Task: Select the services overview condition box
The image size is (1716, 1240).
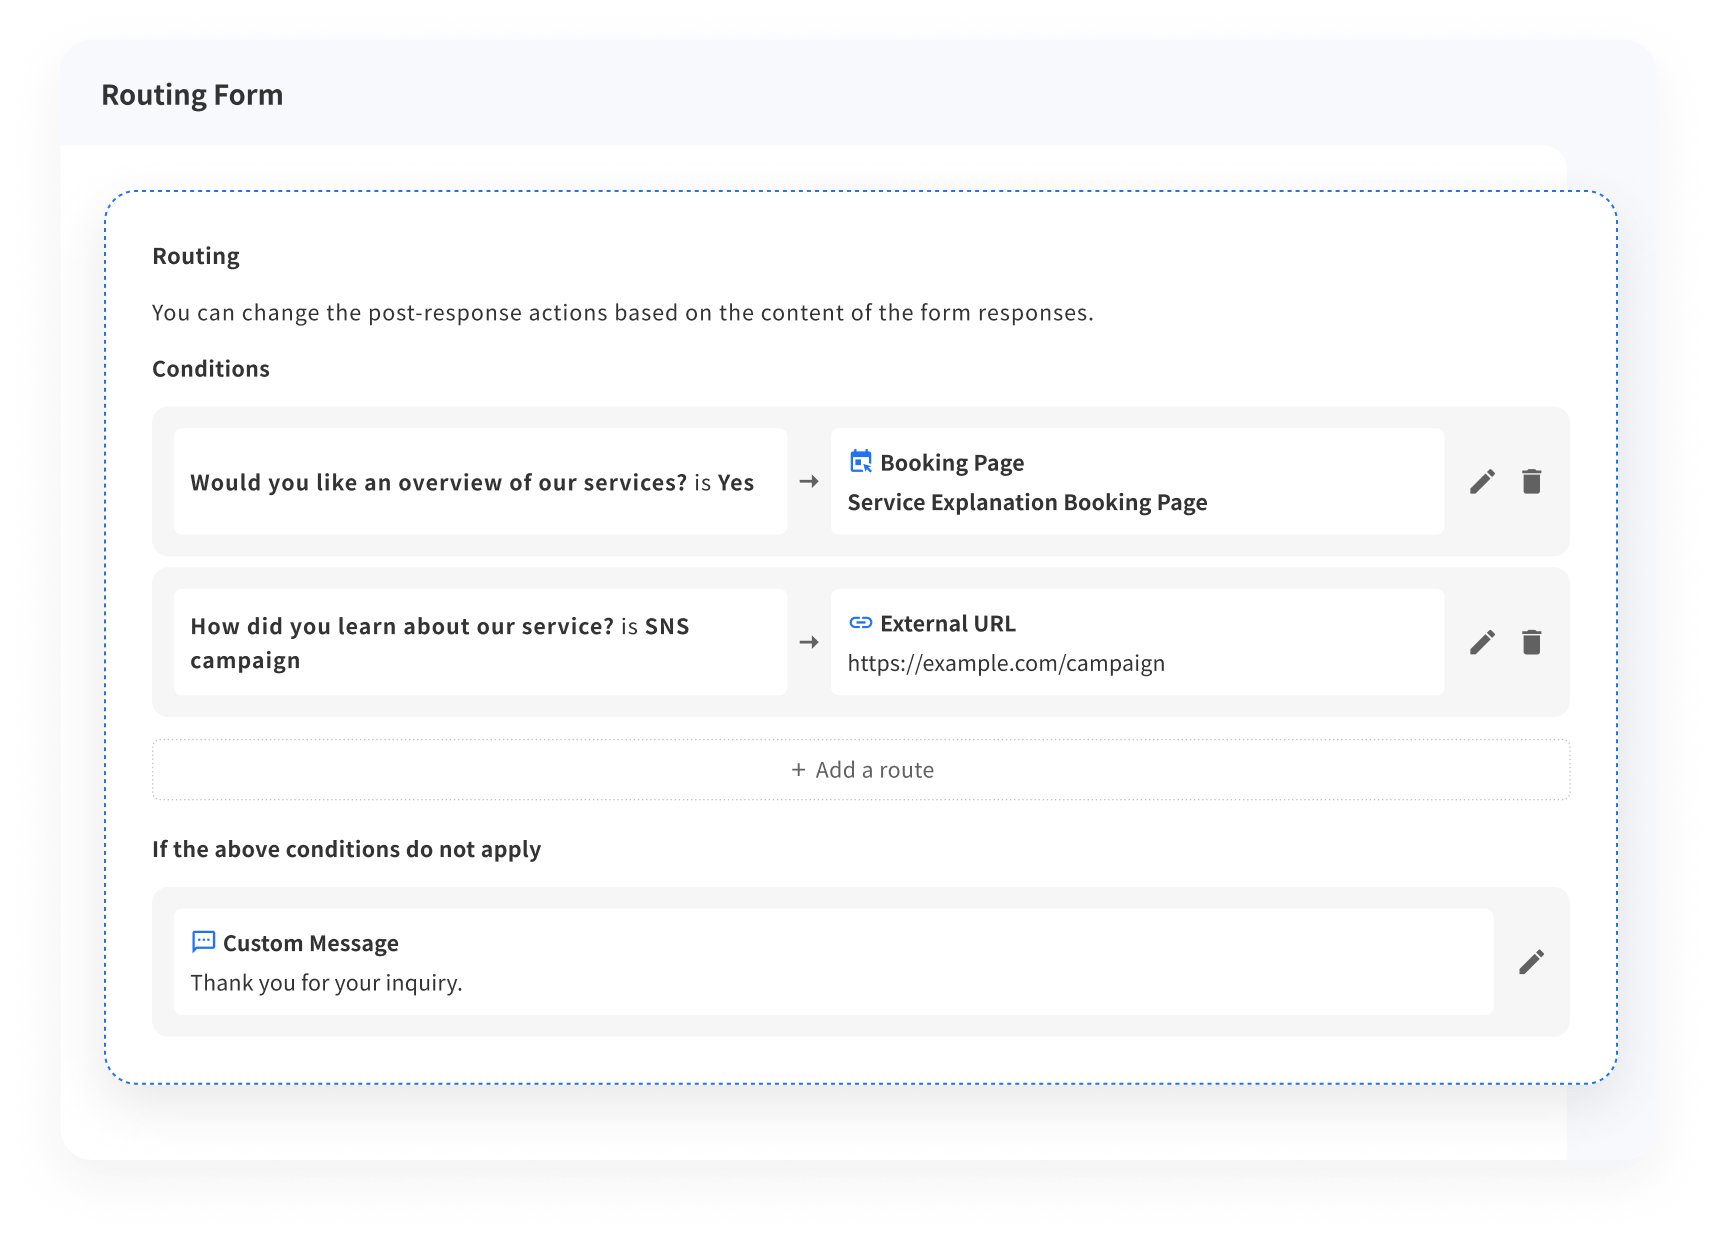Action: tap(481, 481)
